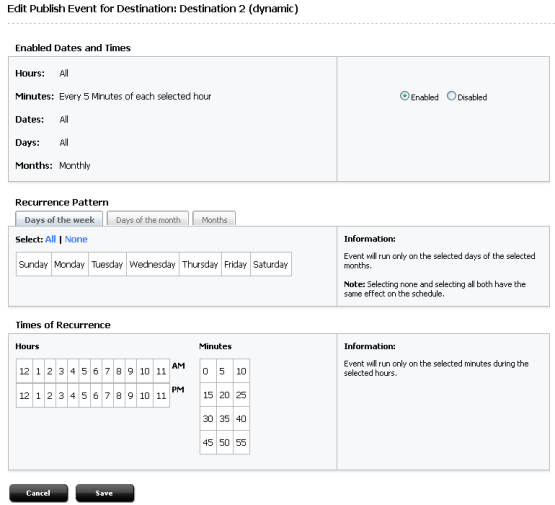Select hour 7 in the AM row
Screen dimensions: 555x505
107,371
